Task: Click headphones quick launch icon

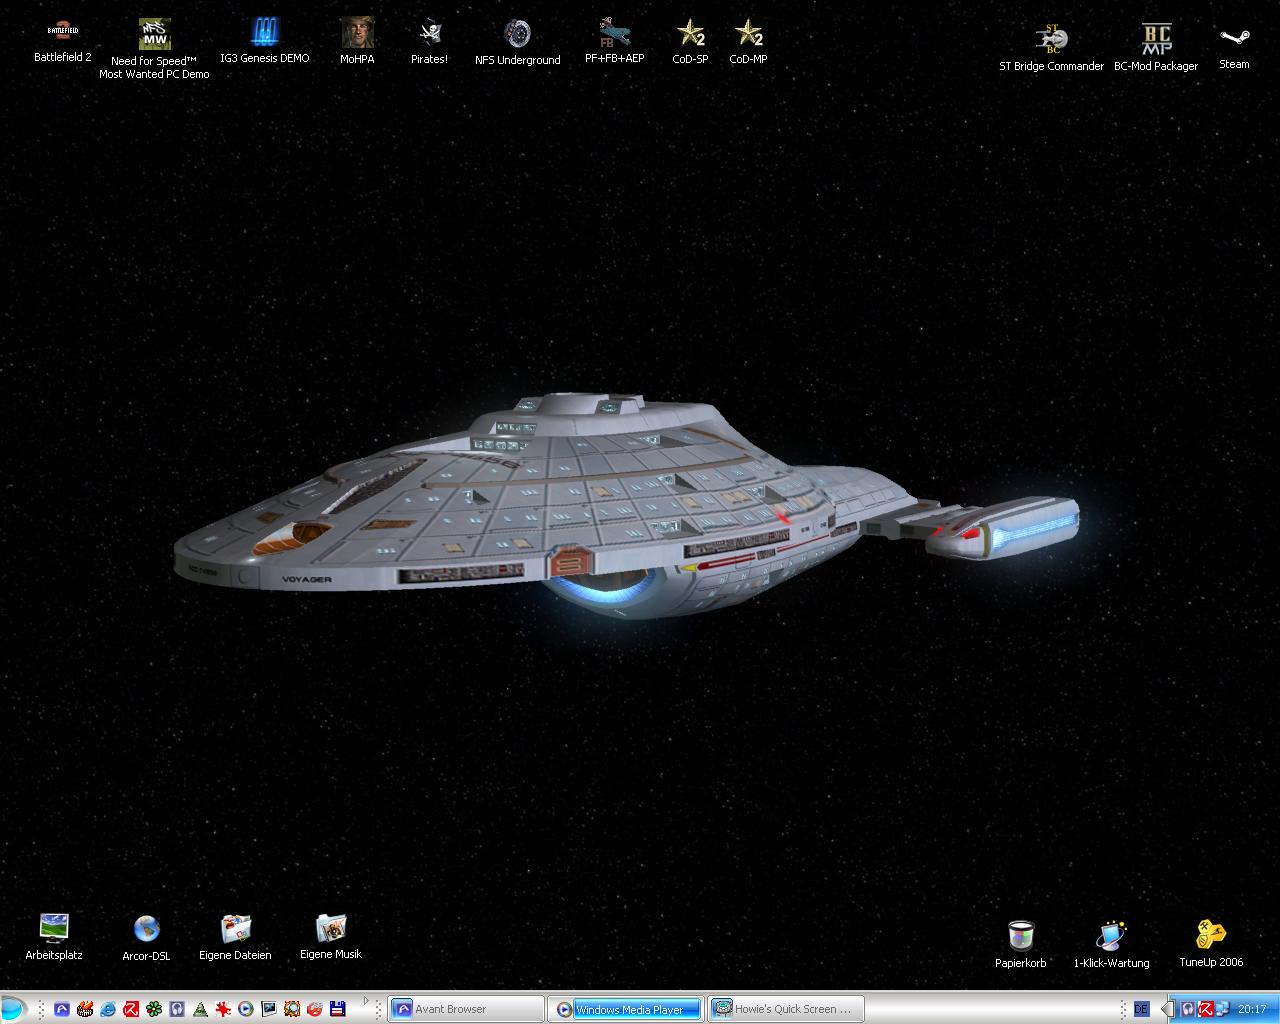Action: click(177, 1009)
